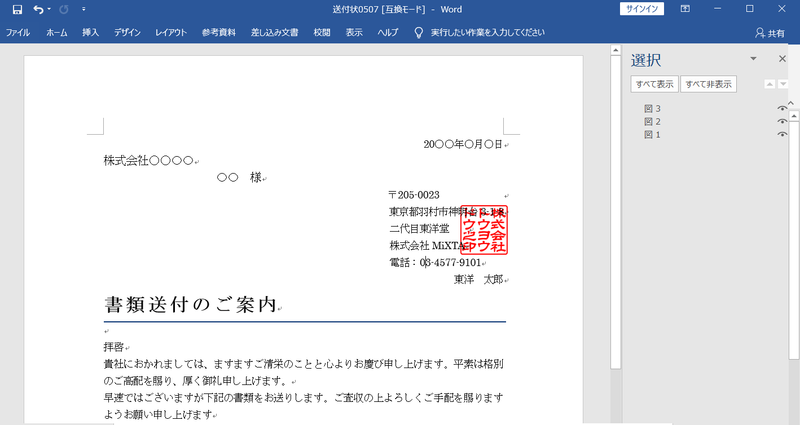
Task: Click the phone number line 電話：03-4577-9101
Action: 435,263
